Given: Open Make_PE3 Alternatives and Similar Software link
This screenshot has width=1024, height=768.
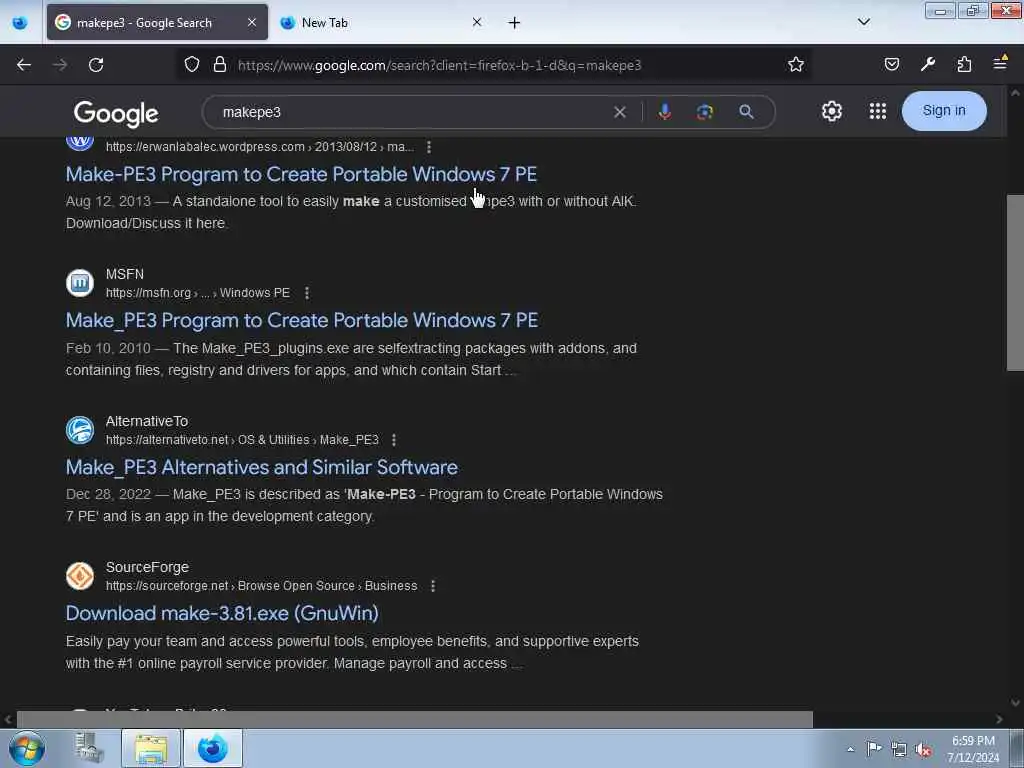Looking at the screenshot, I should coord(262,468).
